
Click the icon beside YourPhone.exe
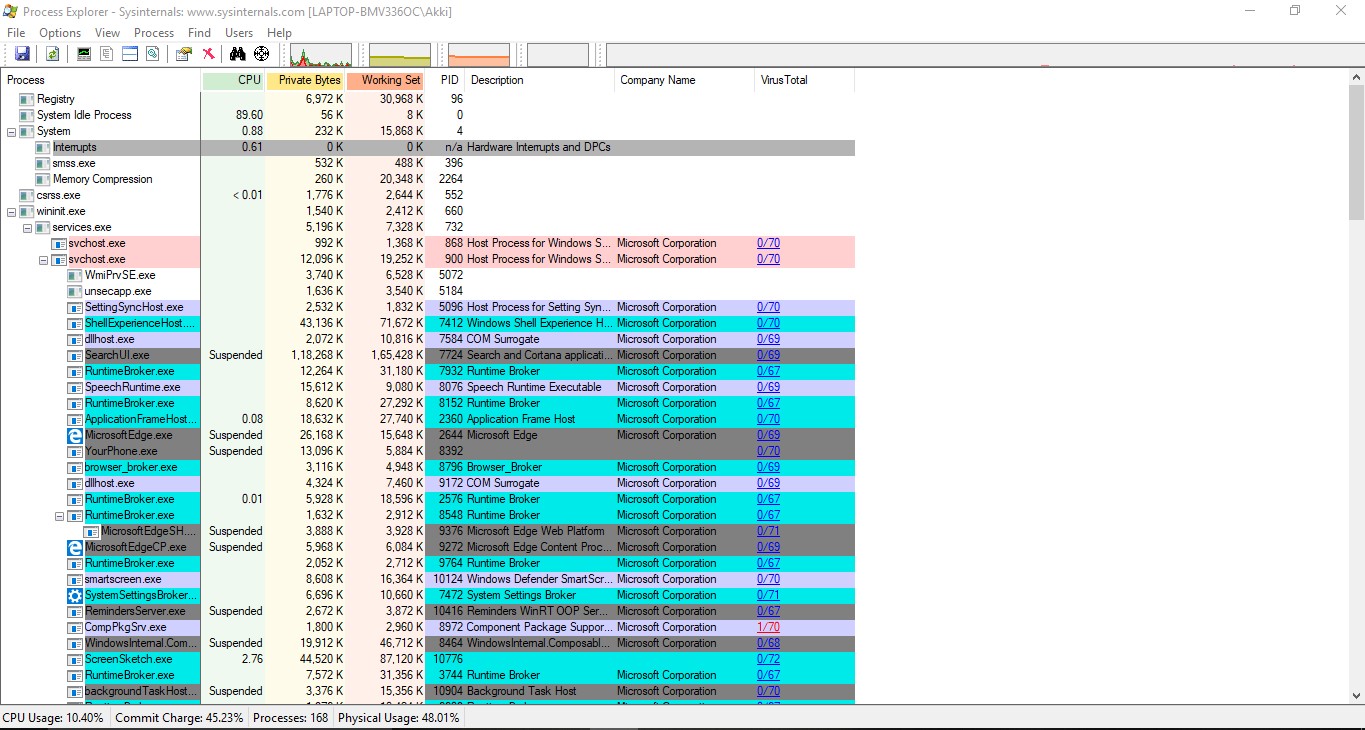click(x=75, y=451)
